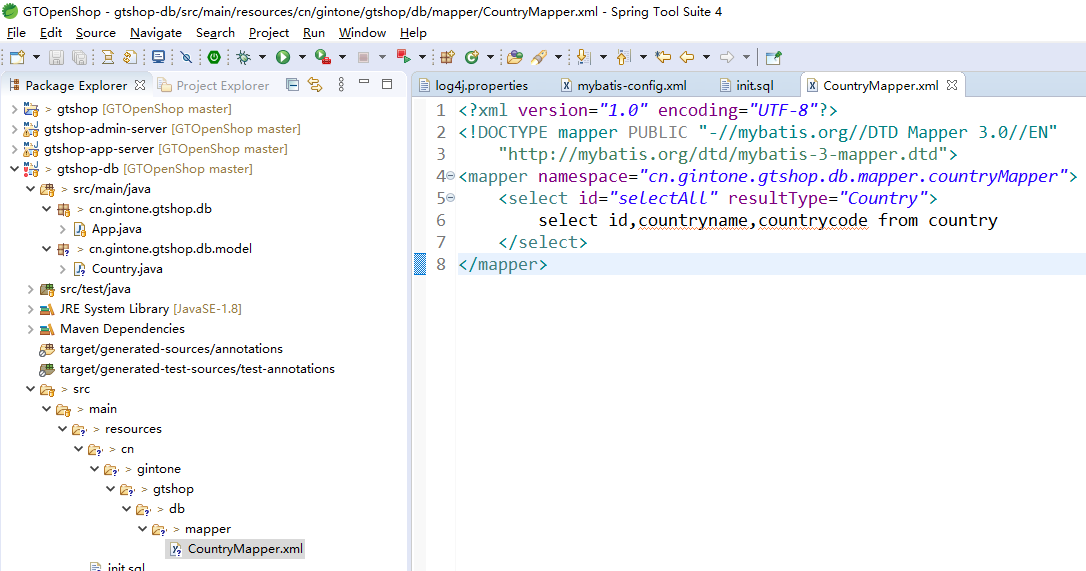Click the green Run button in toolbar
Viewport: 1086px width, 571px height.
tap(283, 58)
